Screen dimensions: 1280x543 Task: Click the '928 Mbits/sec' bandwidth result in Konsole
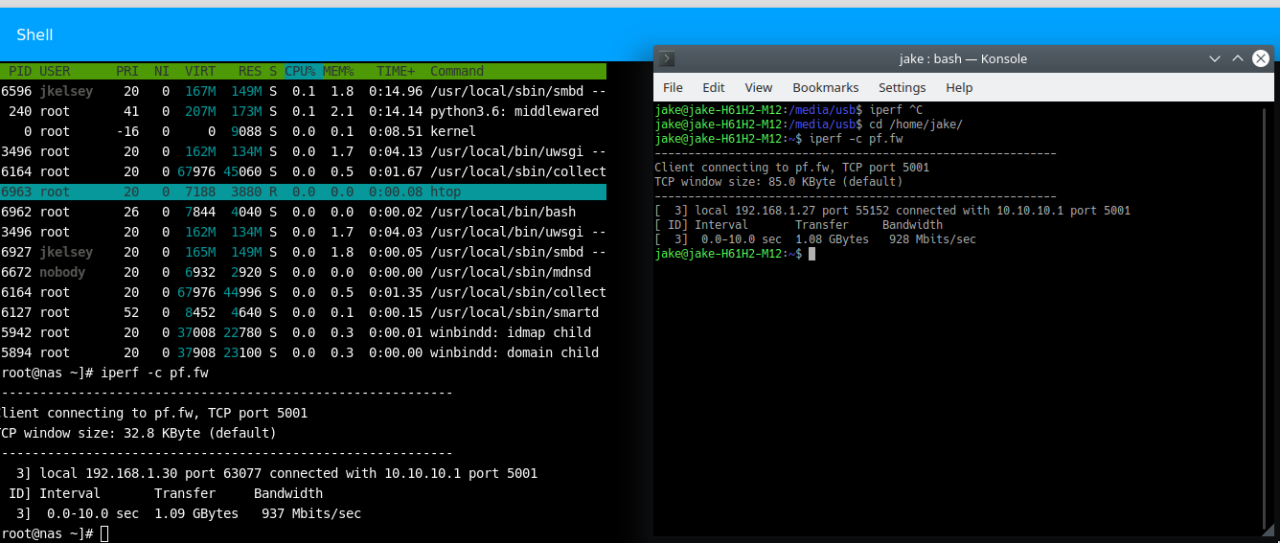930,240
